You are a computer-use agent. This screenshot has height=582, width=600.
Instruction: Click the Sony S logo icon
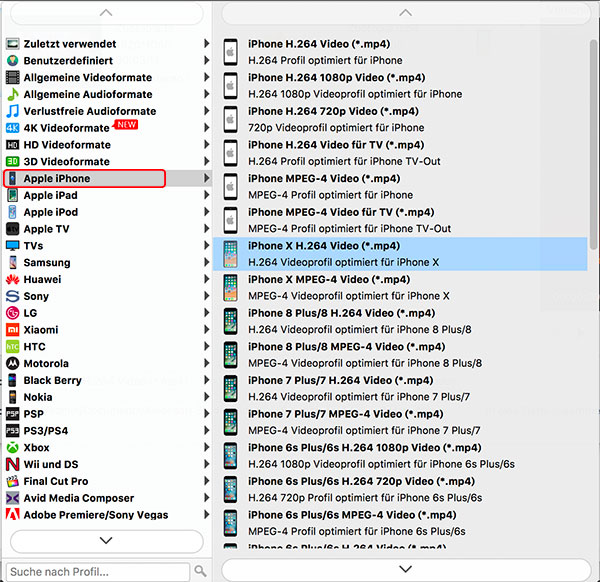[x=13, y=296]
